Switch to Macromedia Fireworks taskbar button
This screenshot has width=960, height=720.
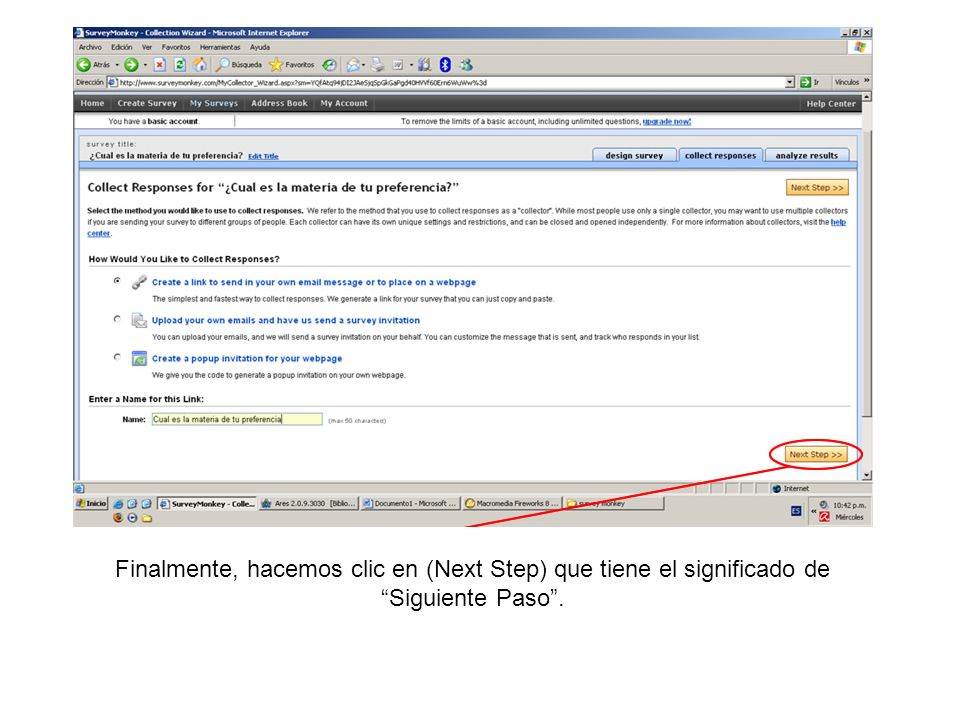511,504
